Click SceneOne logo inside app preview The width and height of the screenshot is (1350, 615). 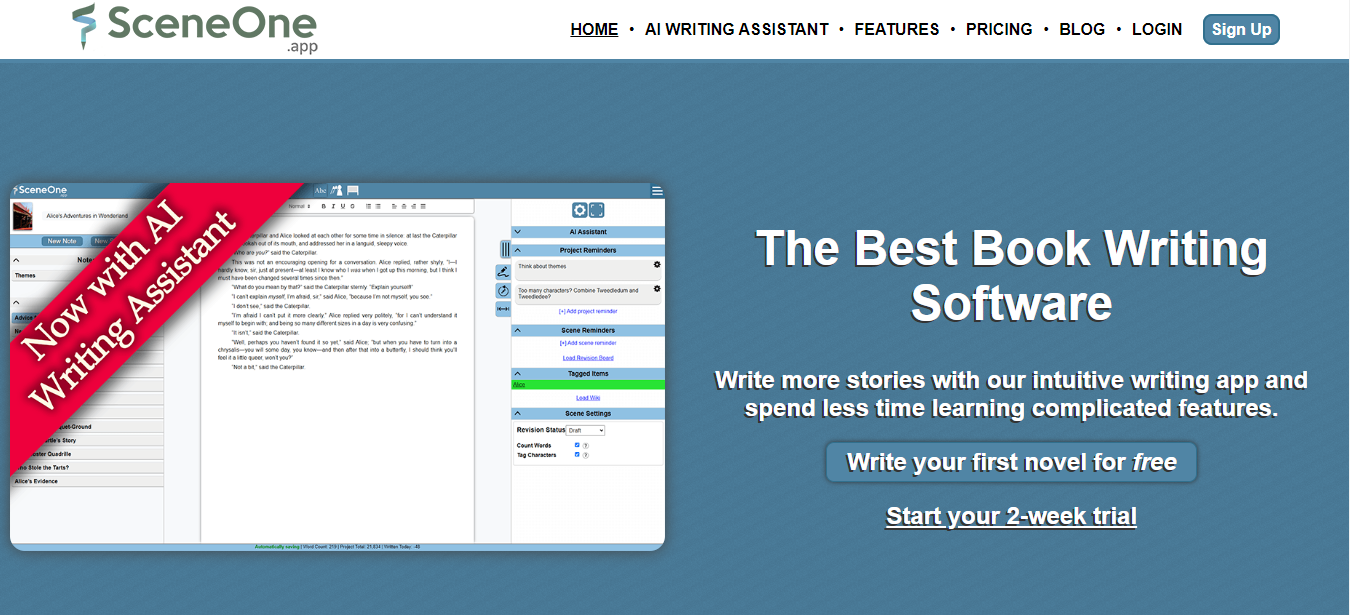(x=40, y=191)
